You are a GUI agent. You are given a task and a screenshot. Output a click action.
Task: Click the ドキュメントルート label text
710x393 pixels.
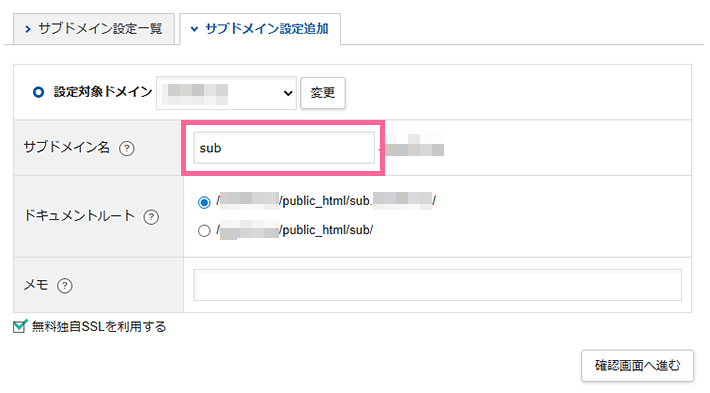(x=80, y=216)
